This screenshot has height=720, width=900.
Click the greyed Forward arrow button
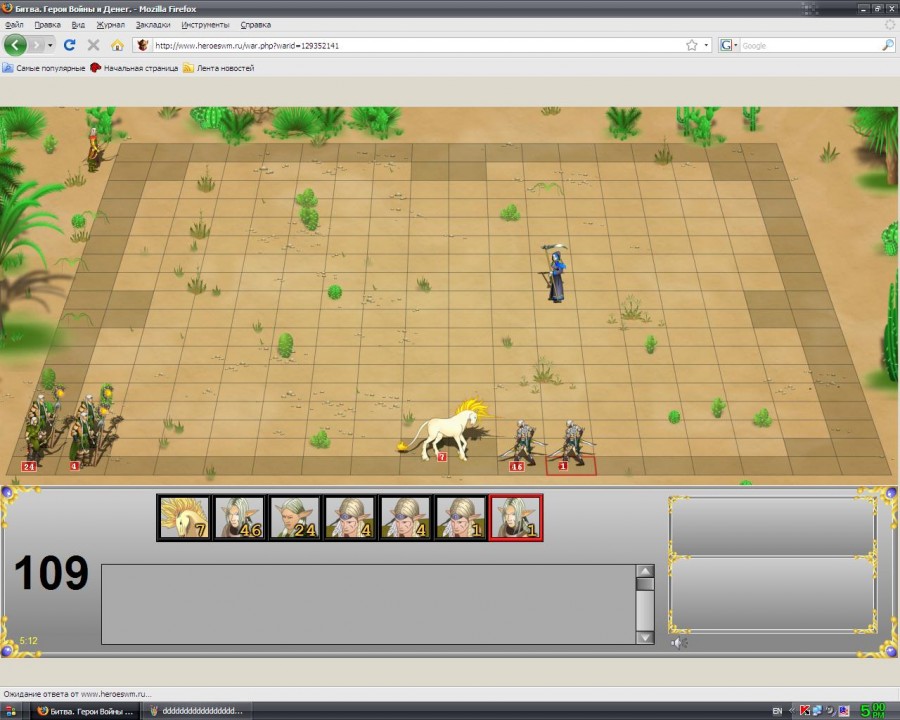click(37, 45)
